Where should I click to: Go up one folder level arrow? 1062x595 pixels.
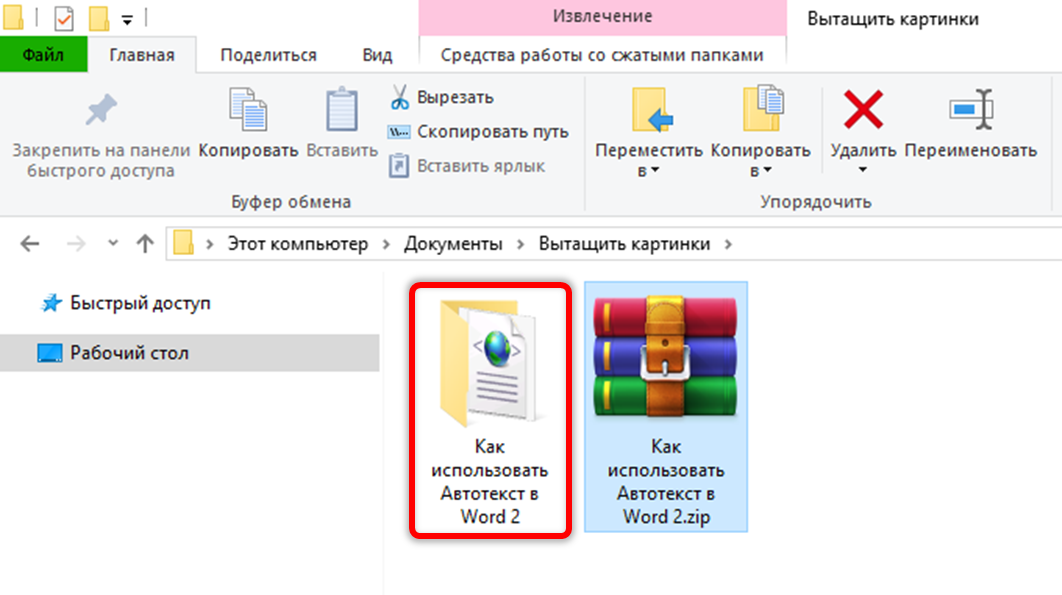click(x=144, y=243)
